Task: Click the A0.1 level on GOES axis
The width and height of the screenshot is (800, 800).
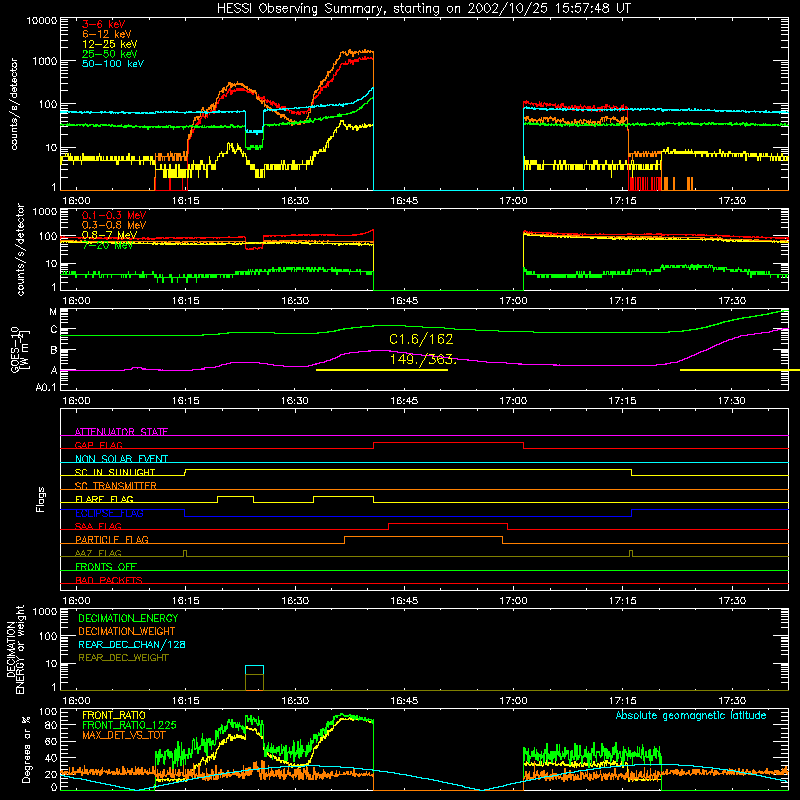Action: coord(46,387)
